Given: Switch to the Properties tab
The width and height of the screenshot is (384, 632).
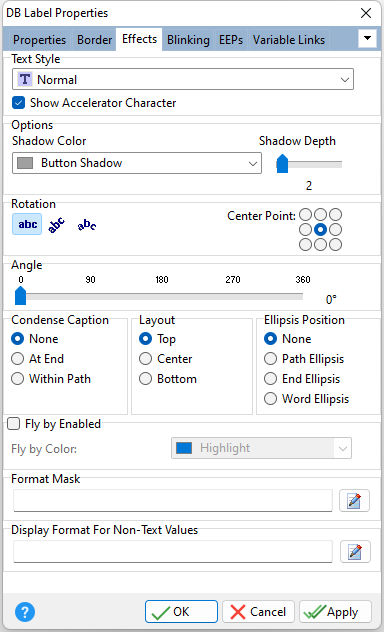Looking at the screenshot, I should click(39, 40).
